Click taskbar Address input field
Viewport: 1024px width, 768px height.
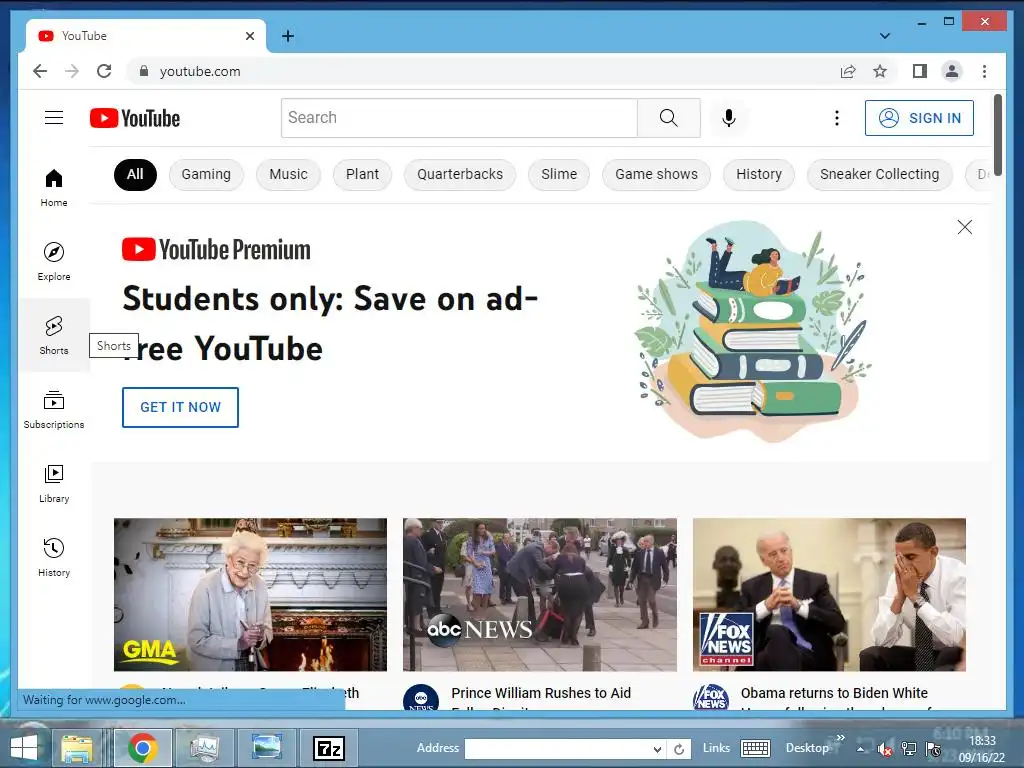(558, 749)
